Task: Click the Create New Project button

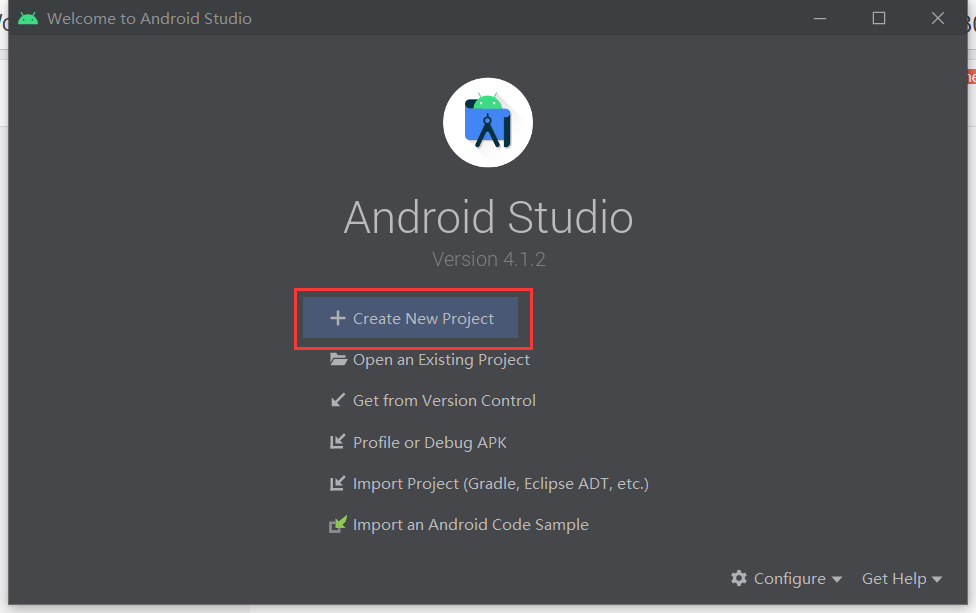Action: pyautogui.click(x=410, y=318)
